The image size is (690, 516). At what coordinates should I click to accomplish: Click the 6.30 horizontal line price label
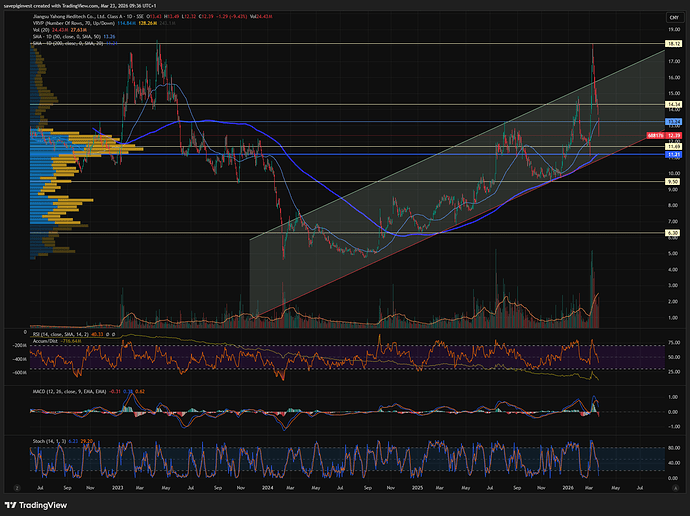click(x=673, y=233)
